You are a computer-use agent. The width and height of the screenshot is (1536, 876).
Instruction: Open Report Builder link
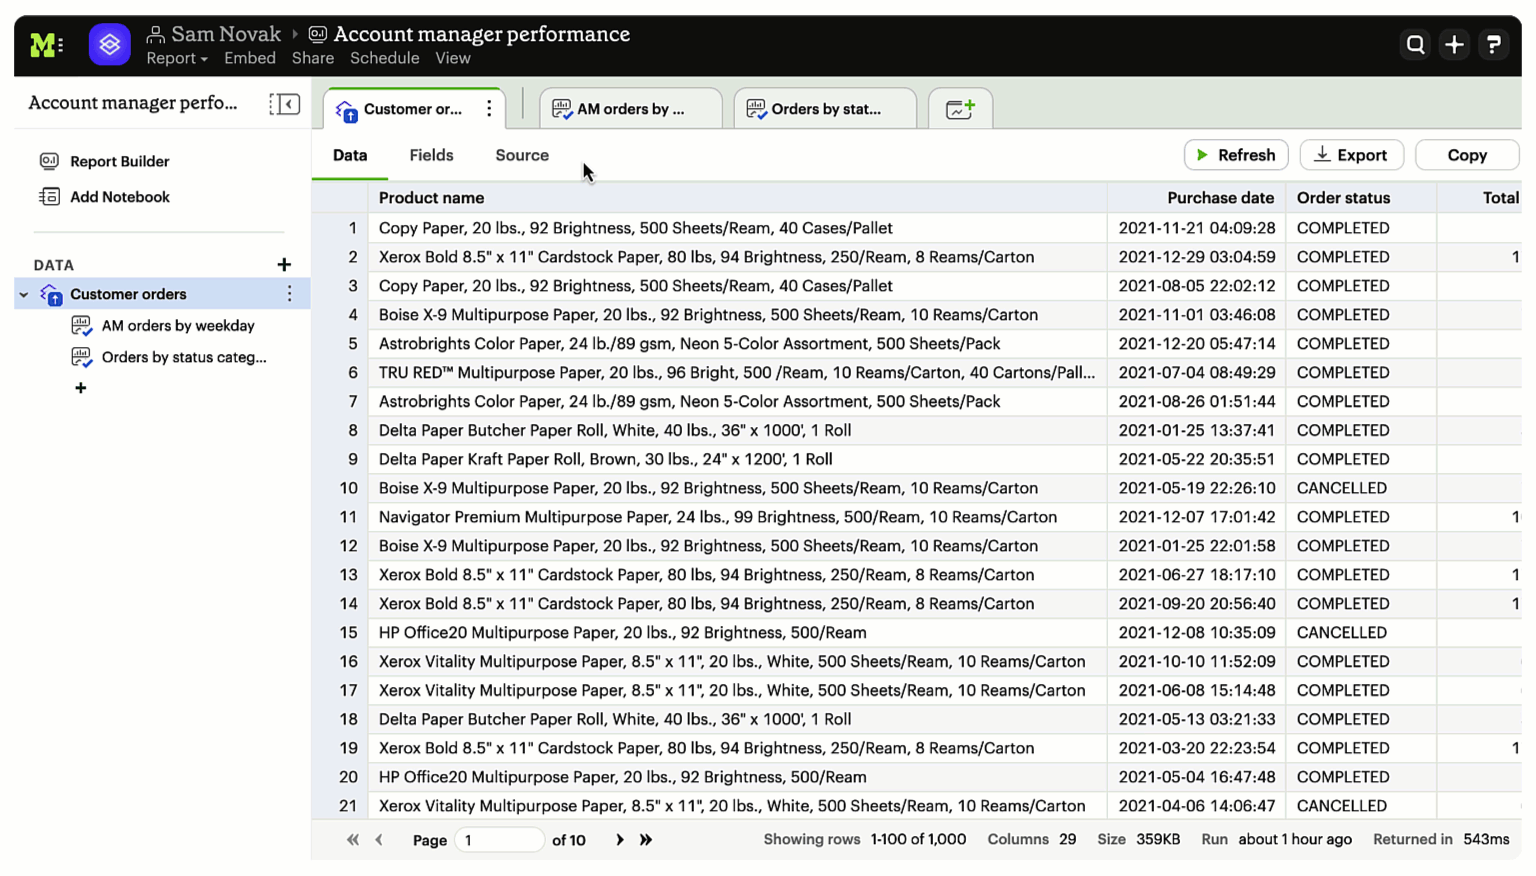120,162
